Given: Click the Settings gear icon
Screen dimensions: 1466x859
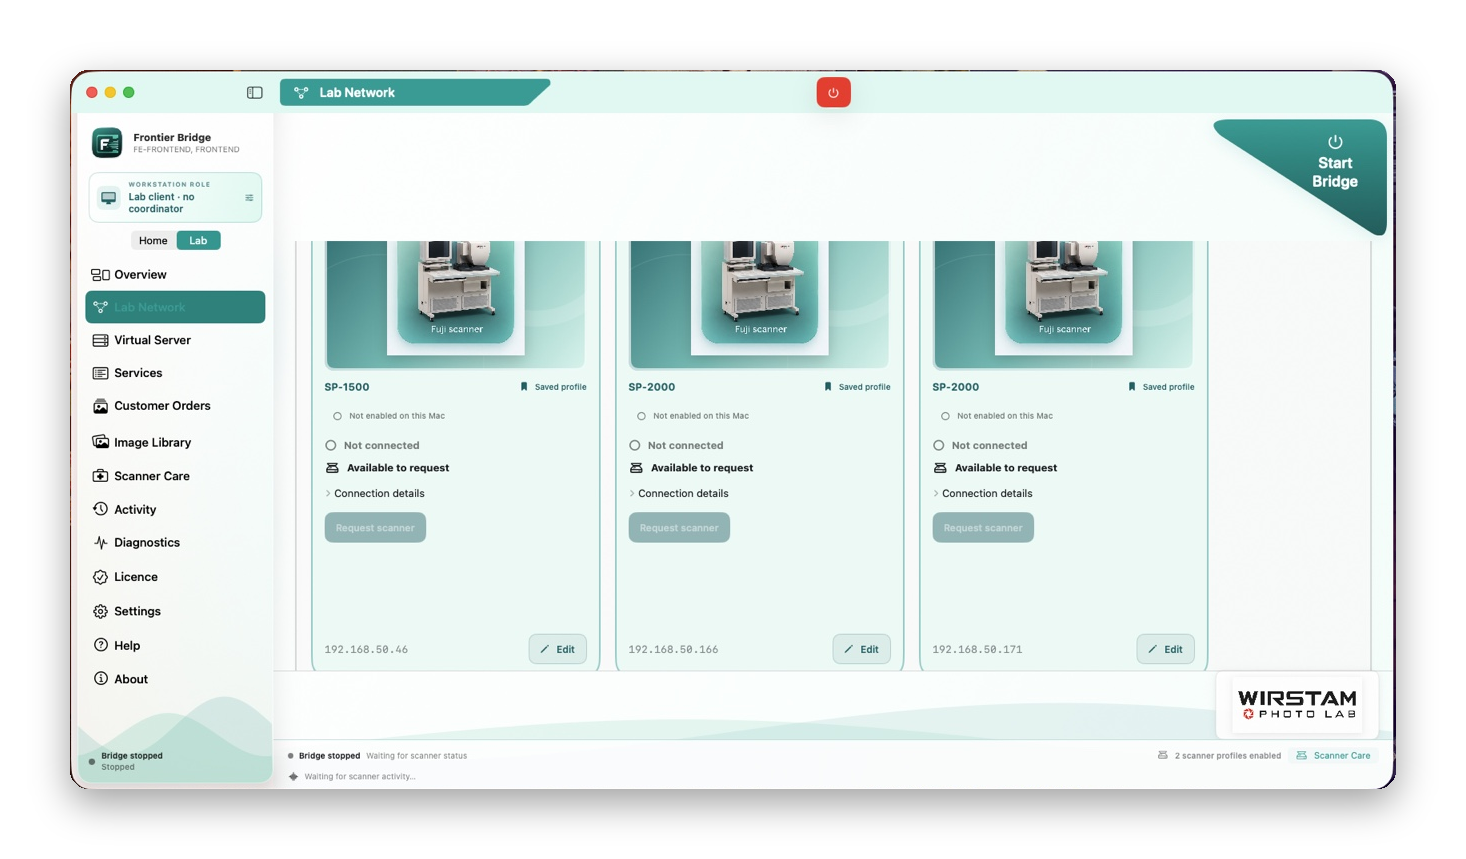Looking at the screenshot, I should [x=100, y=611].
